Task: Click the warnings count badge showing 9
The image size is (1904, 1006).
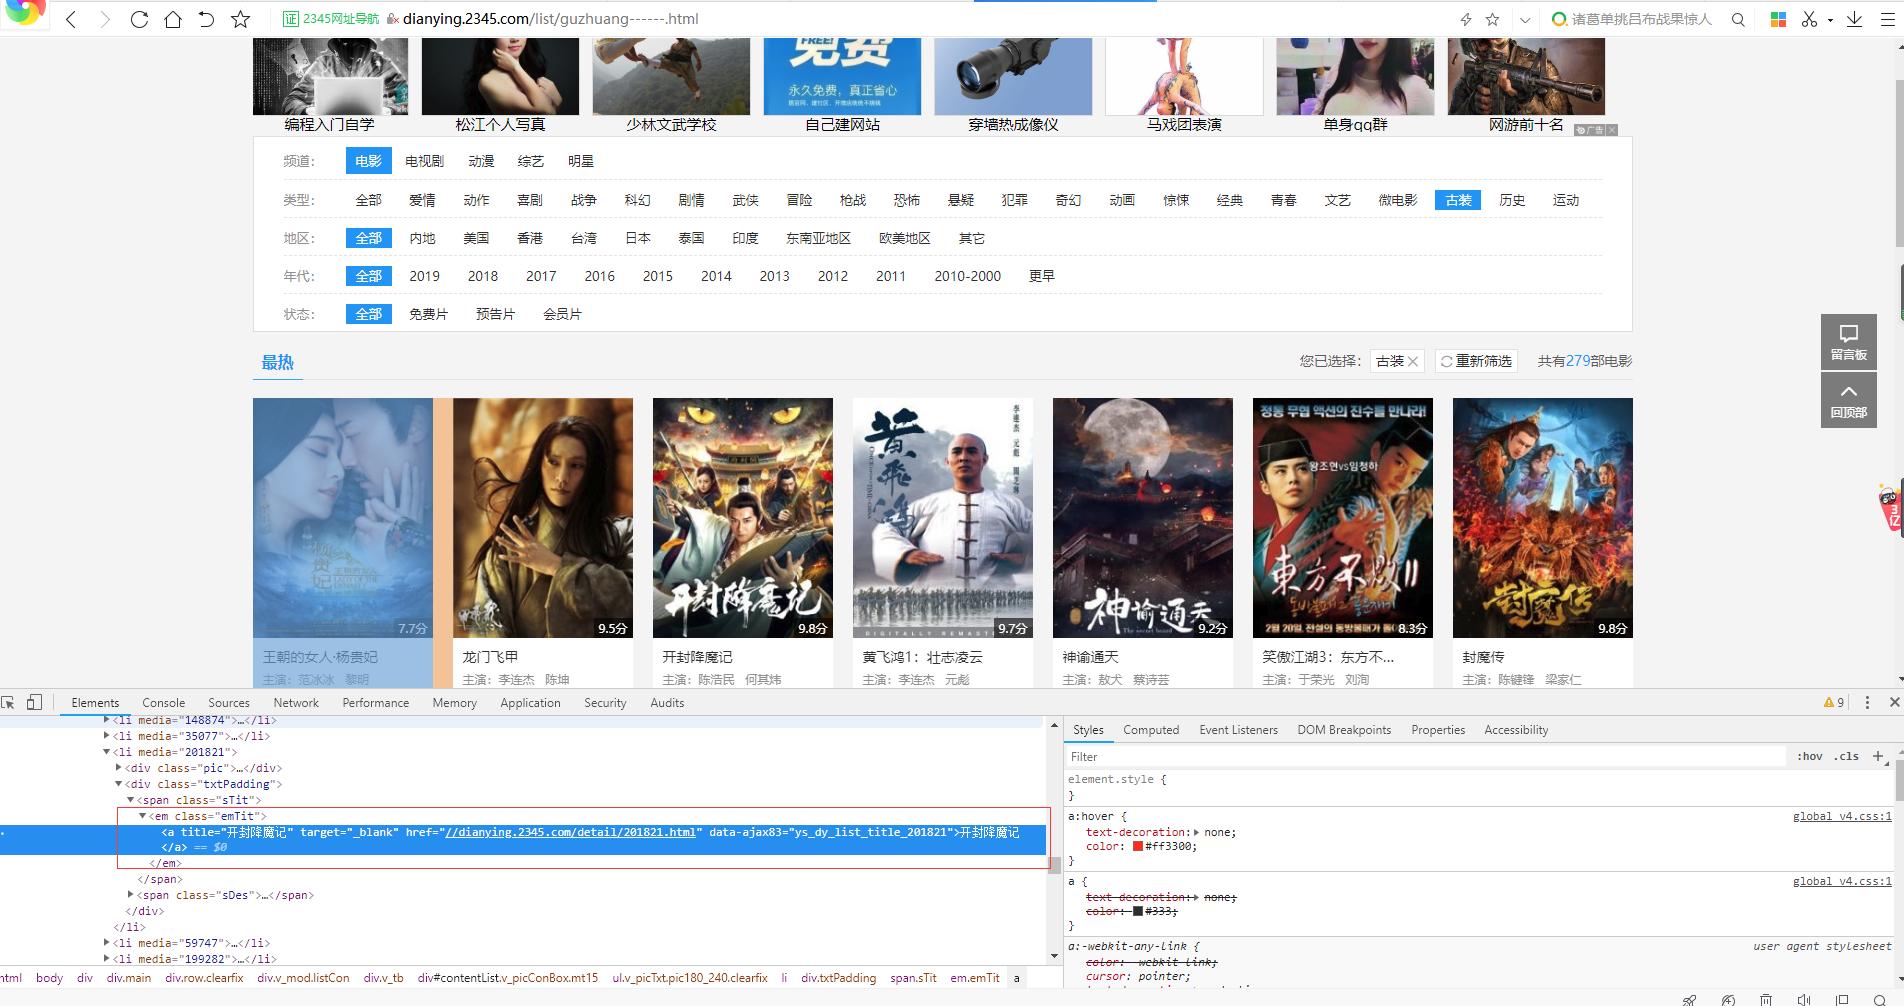Action: (x=1834, y=702)
